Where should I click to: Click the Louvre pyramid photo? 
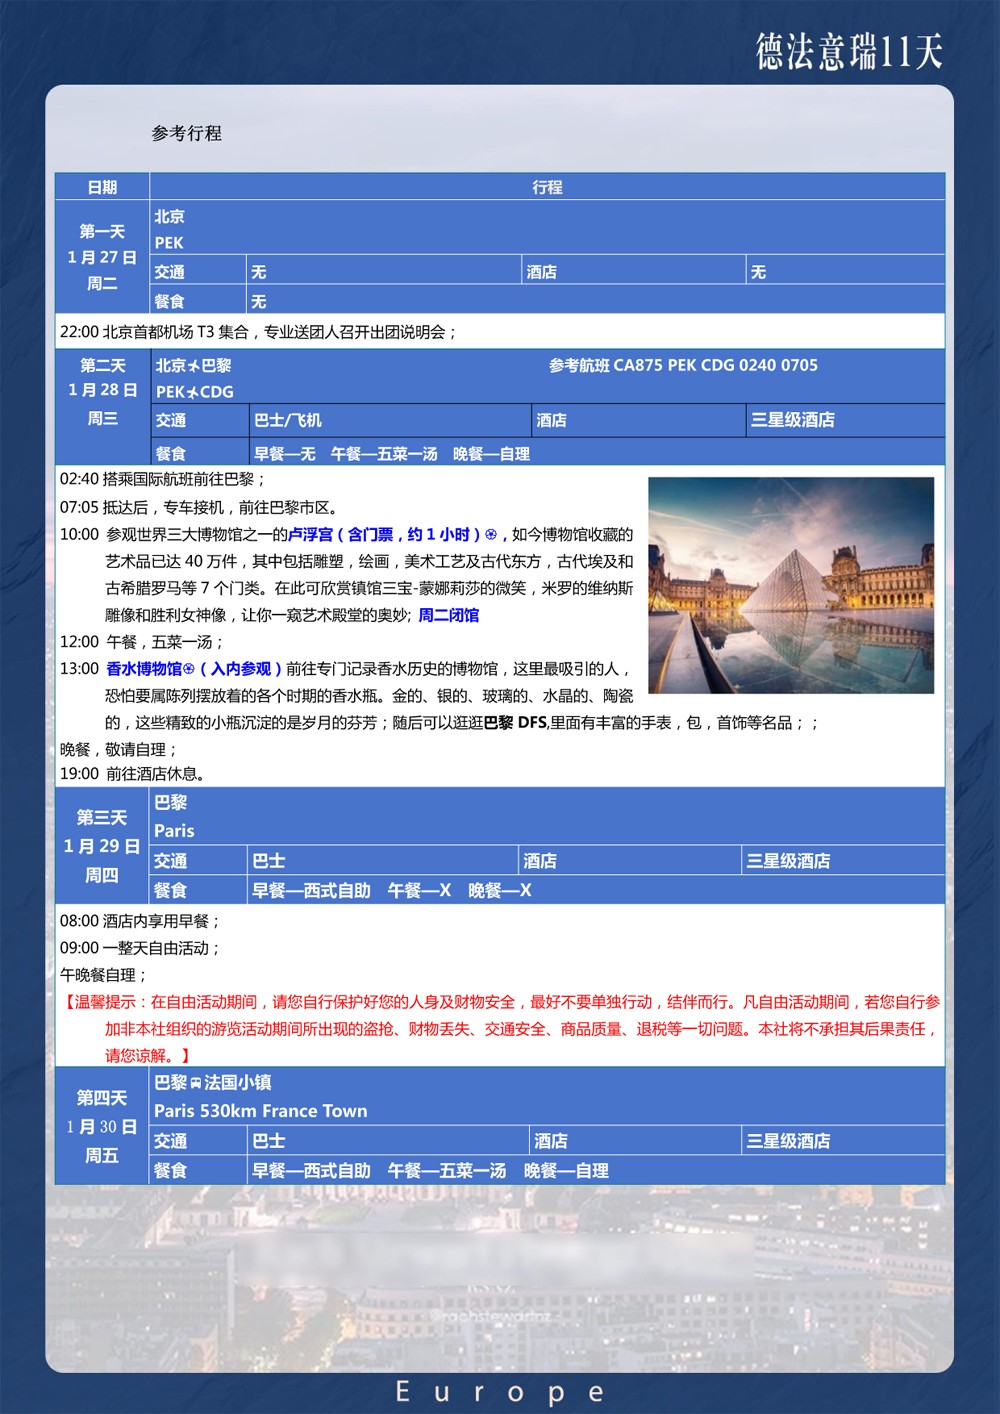791,585
